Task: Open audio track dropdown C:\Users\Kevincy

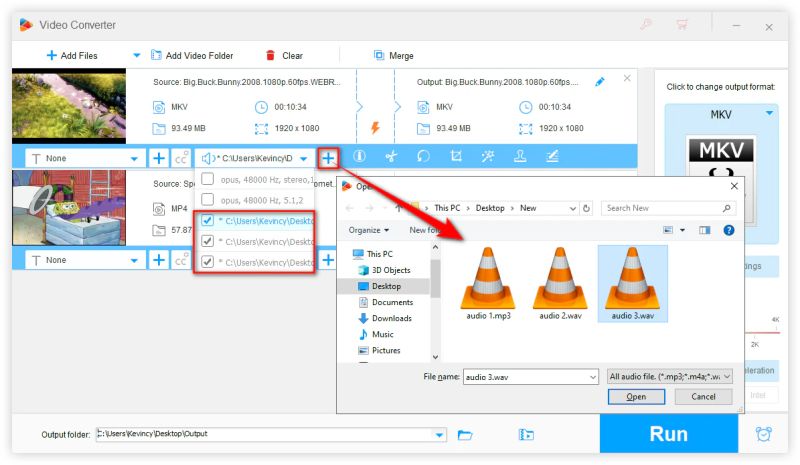Action: point(254,158)
